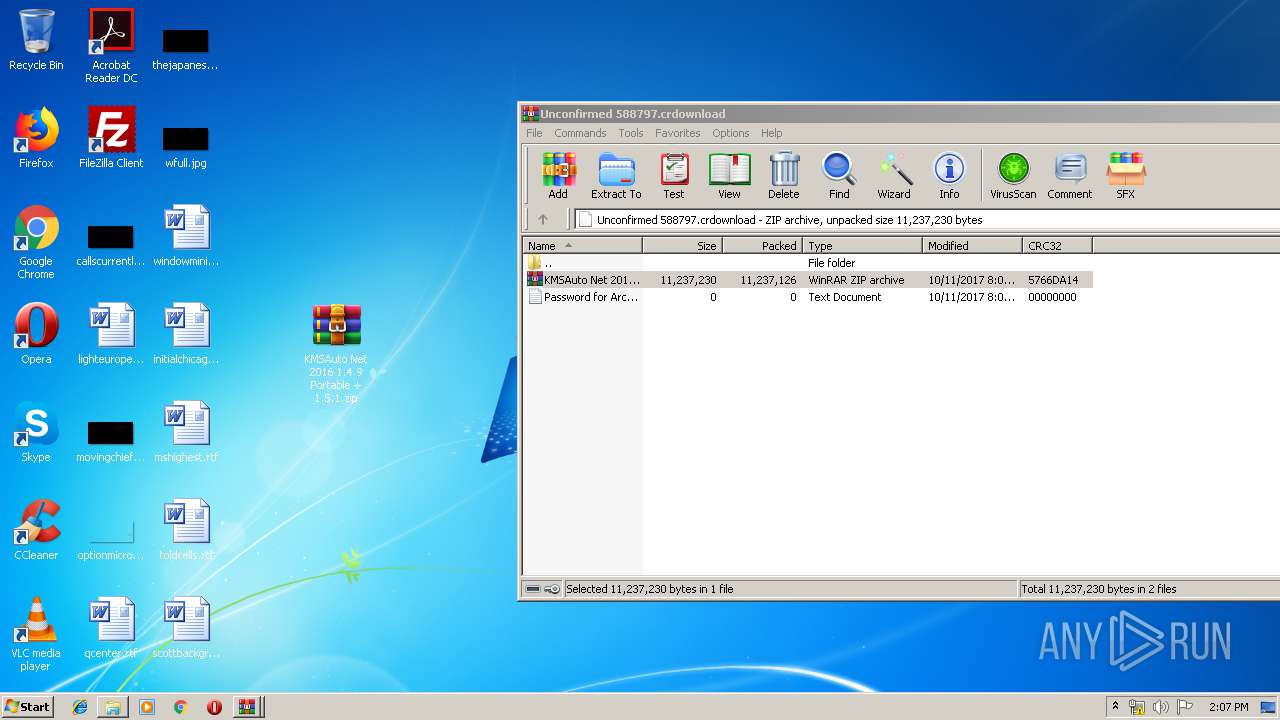Click the View toolbar icon
This screenshot has height=720, width=1280.
pos(729,176)
